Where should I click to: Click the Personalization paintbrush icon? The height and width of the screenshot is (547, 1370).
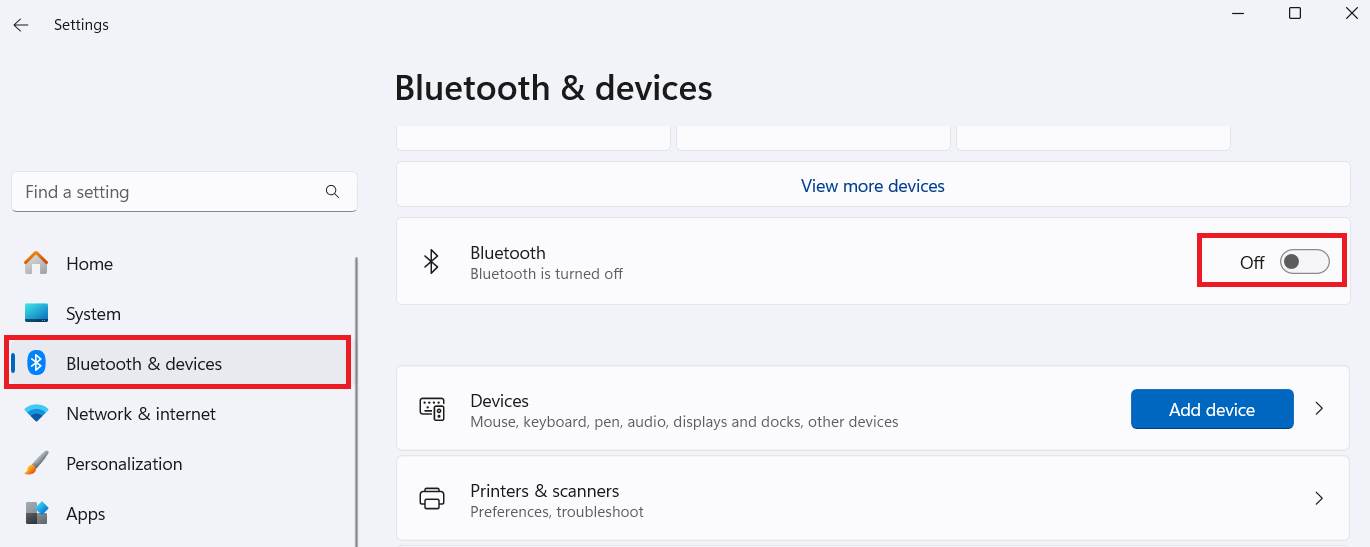36,463
